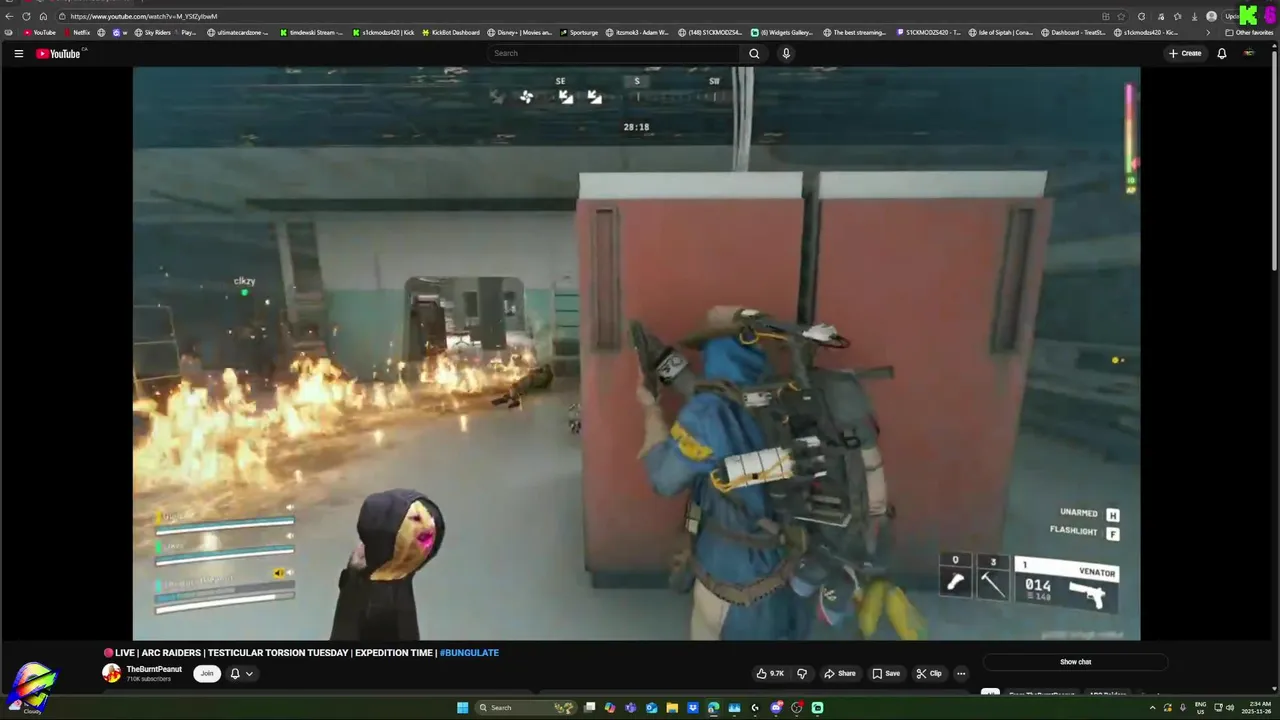This screenshot has height=720, width=1280.
Task: Click the video player to pause
Action: click(x=636, y=353)
